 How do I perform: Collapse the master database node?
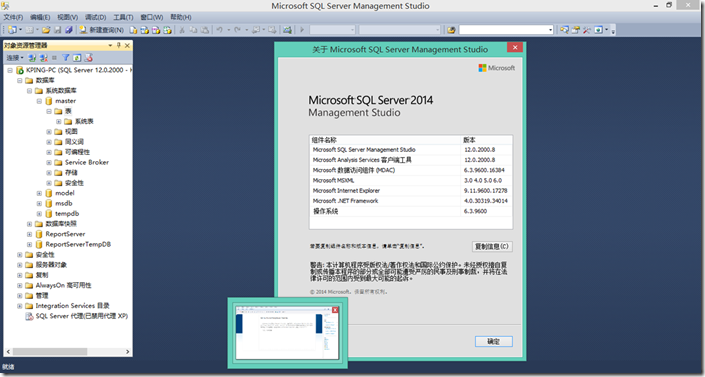pos(39,101)
